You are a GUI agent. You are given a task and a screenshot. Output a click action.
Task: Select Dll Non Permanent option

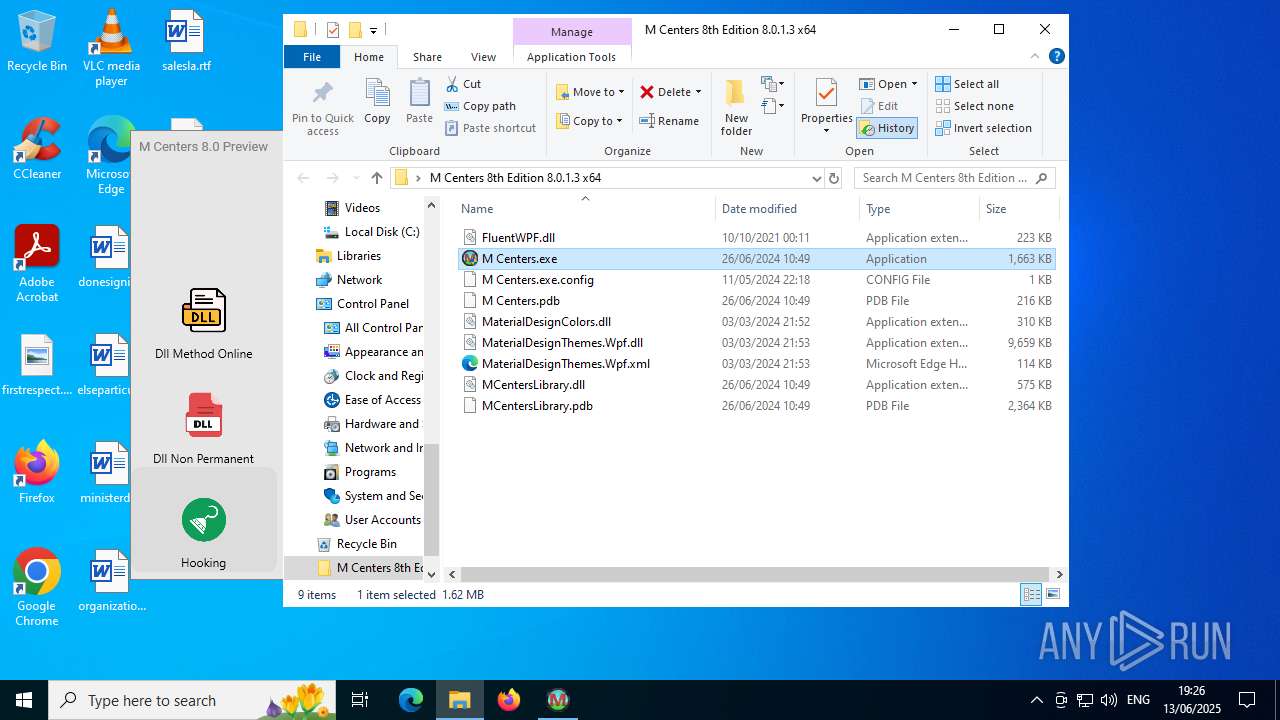(204, 428)
